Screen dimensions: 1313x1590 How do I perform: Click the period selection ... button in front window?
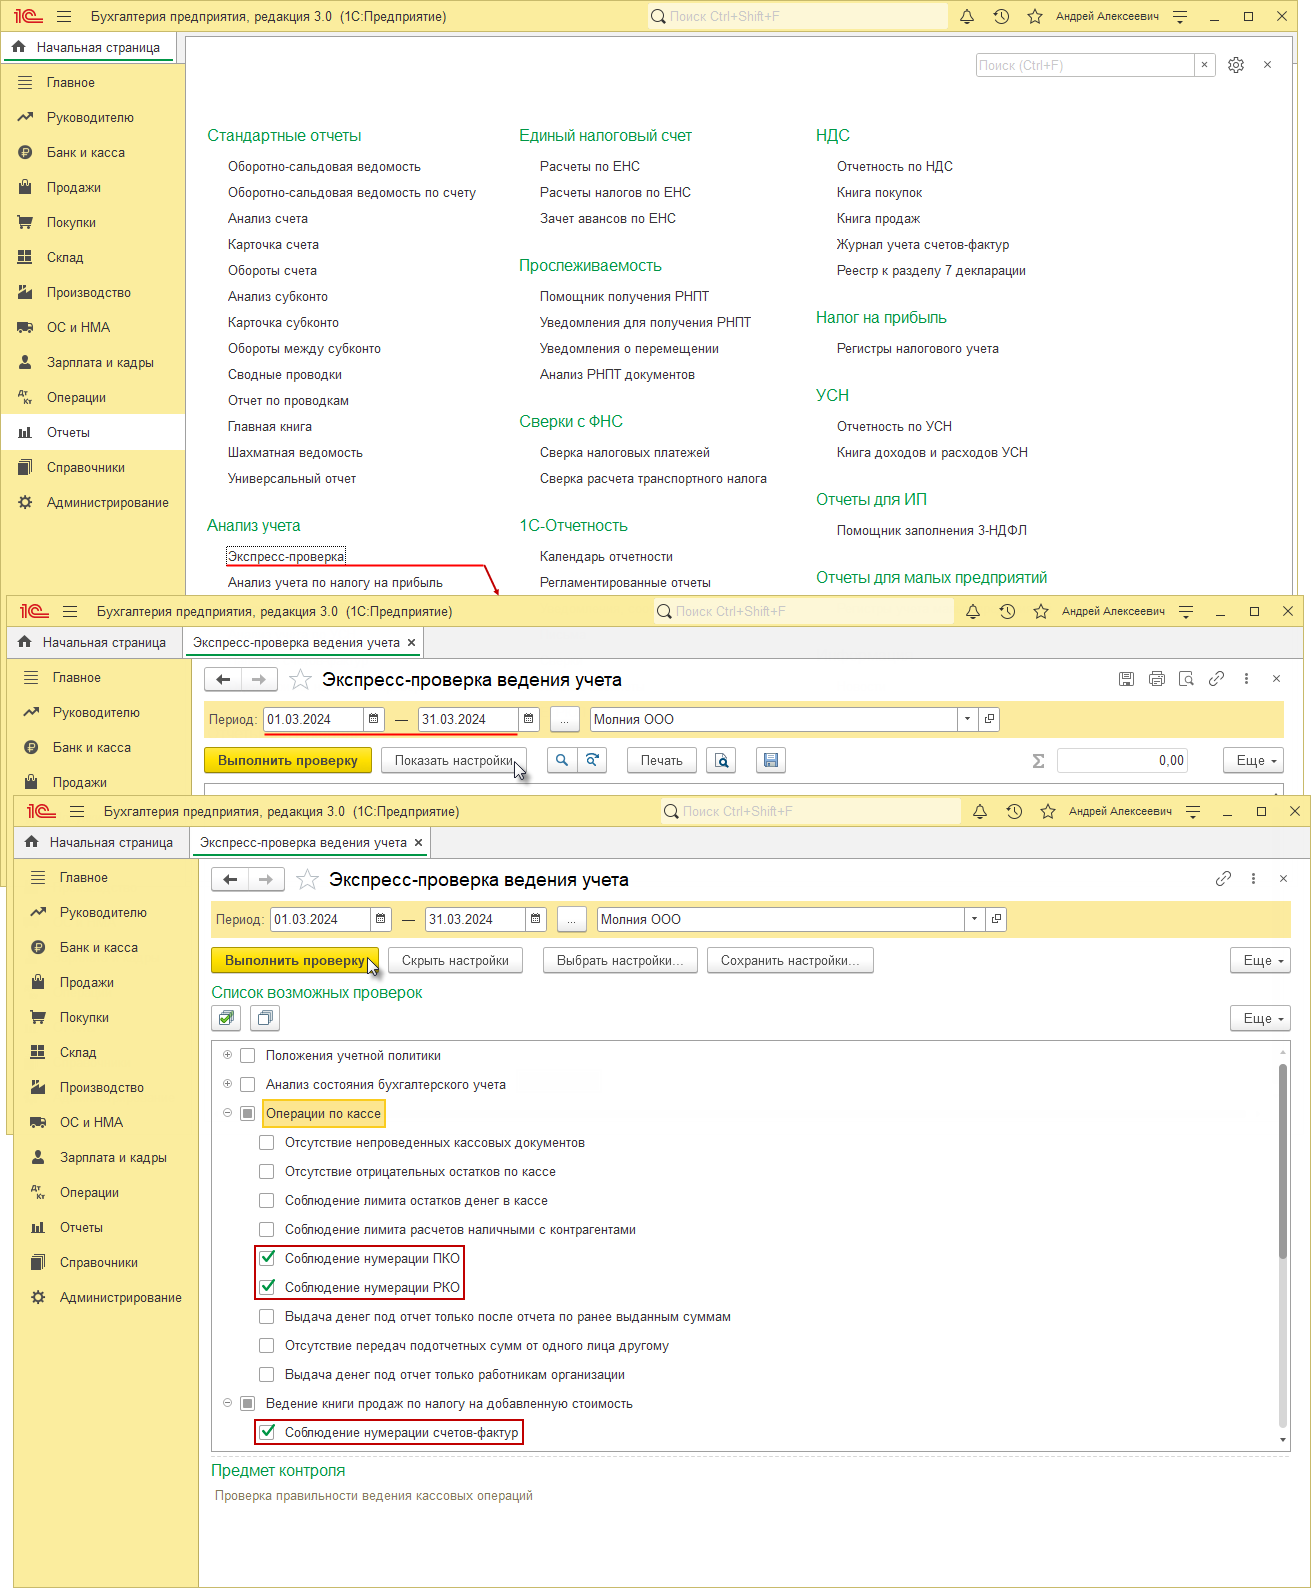pos(571,919)
